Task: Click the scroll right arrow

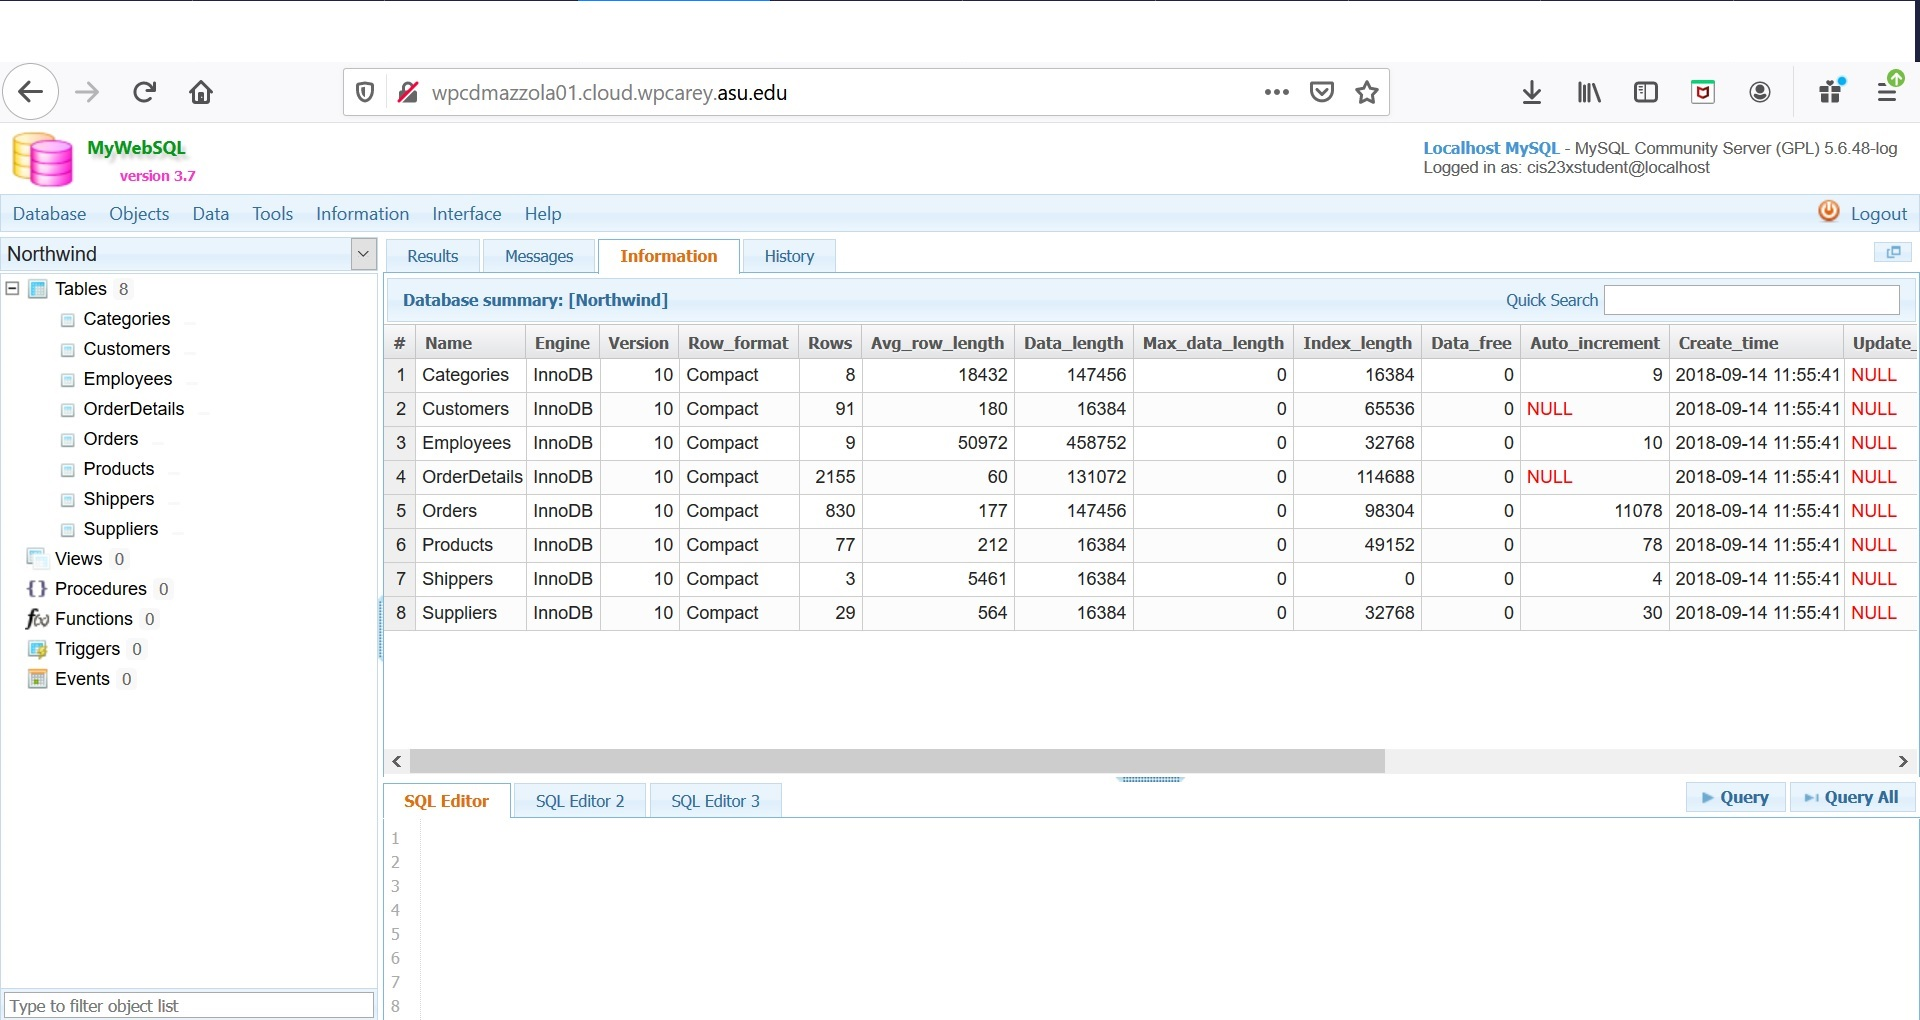Action: coord(1903,762)
